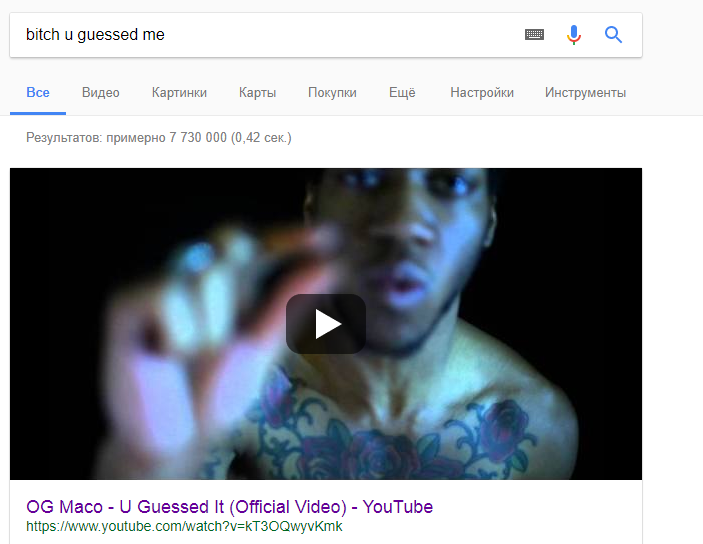
Task: Go to the Карты tab
Action: [x=257, y=93]
